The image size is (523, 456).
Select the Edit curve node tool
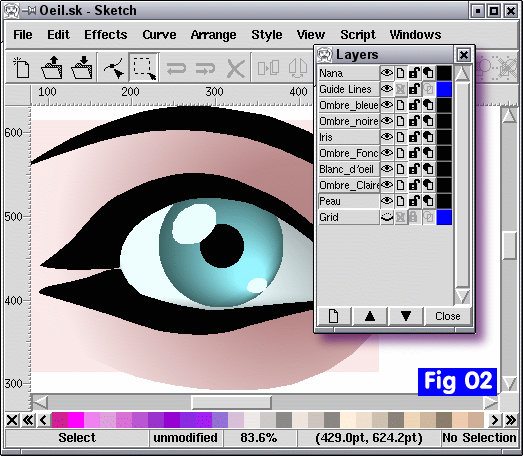pyautogui.click(x=114, y=68)
